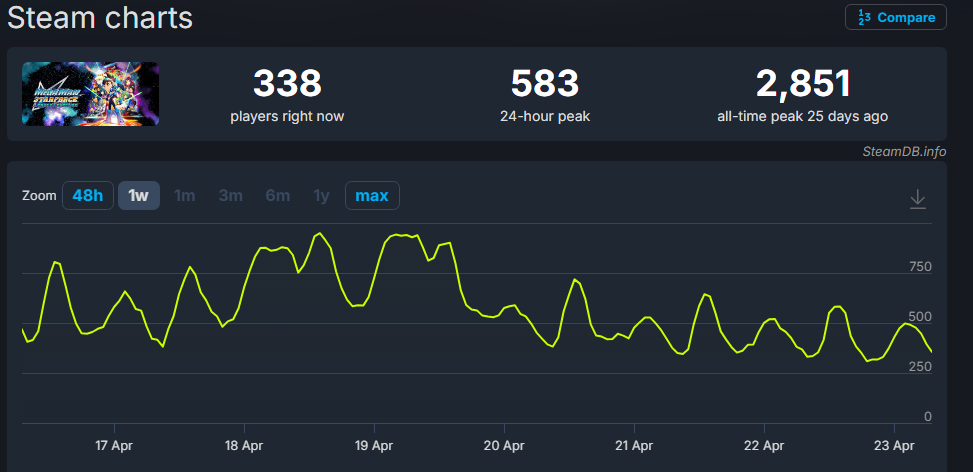The width and height of the screenshot is (973, 472).
Task: Click the 338 players right now figure
Action: pyautogui.click(x=287, y=84)
